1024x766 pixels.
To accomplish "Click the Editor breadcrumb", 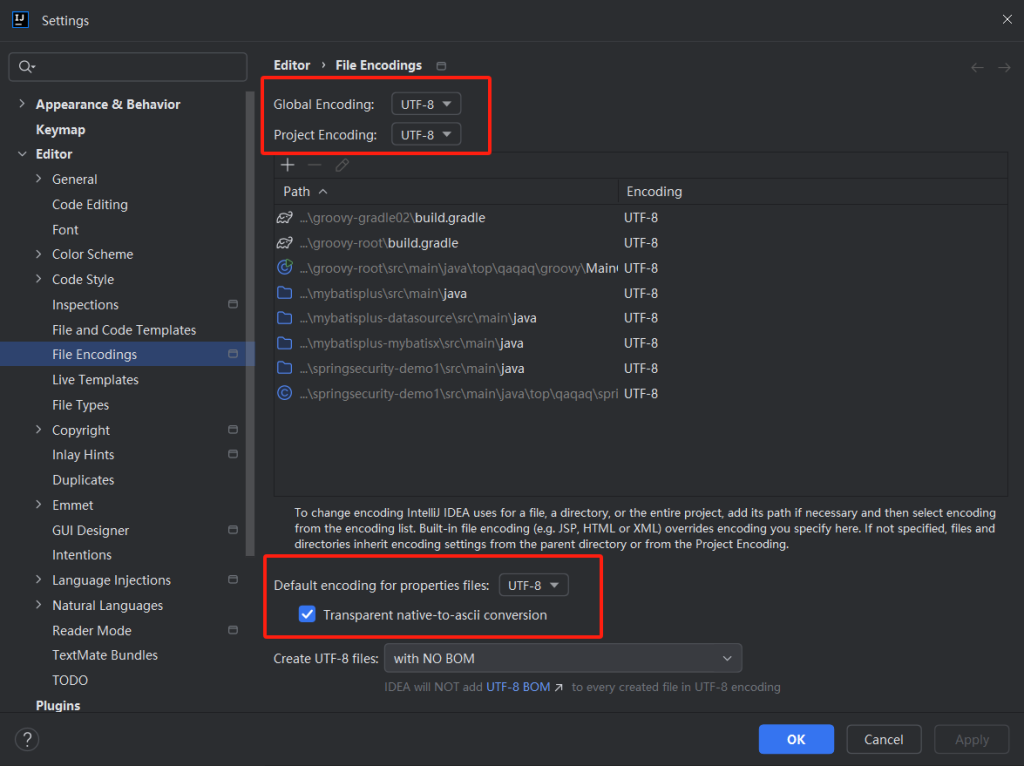I will point(292,65).
